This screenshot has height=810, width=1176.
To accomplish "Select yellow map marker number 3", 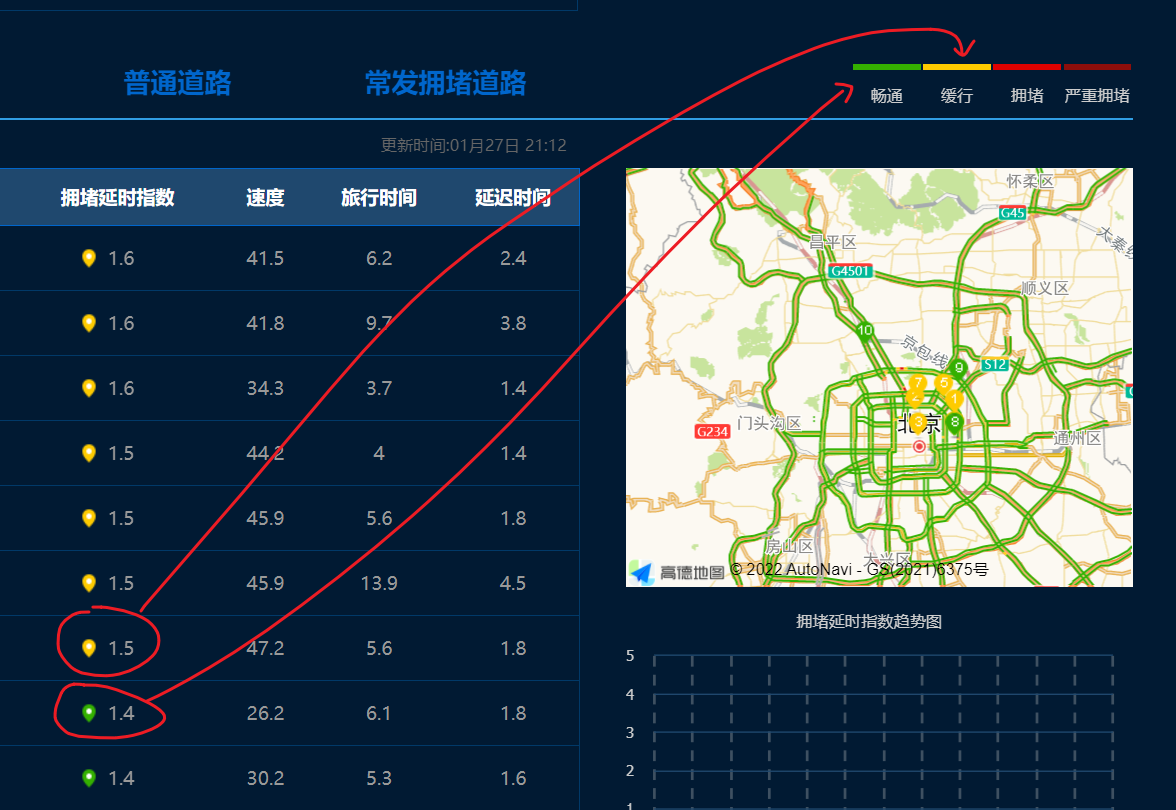I will 918,424.
